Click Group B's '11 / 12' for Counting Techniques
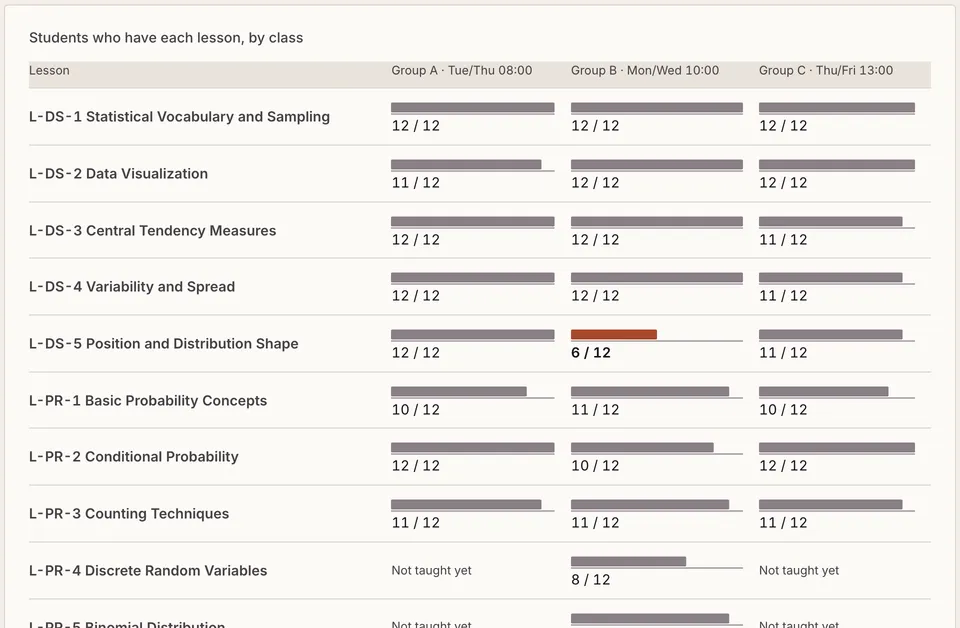The width and height of the screenshot is (960, 628). click(595, 523)
